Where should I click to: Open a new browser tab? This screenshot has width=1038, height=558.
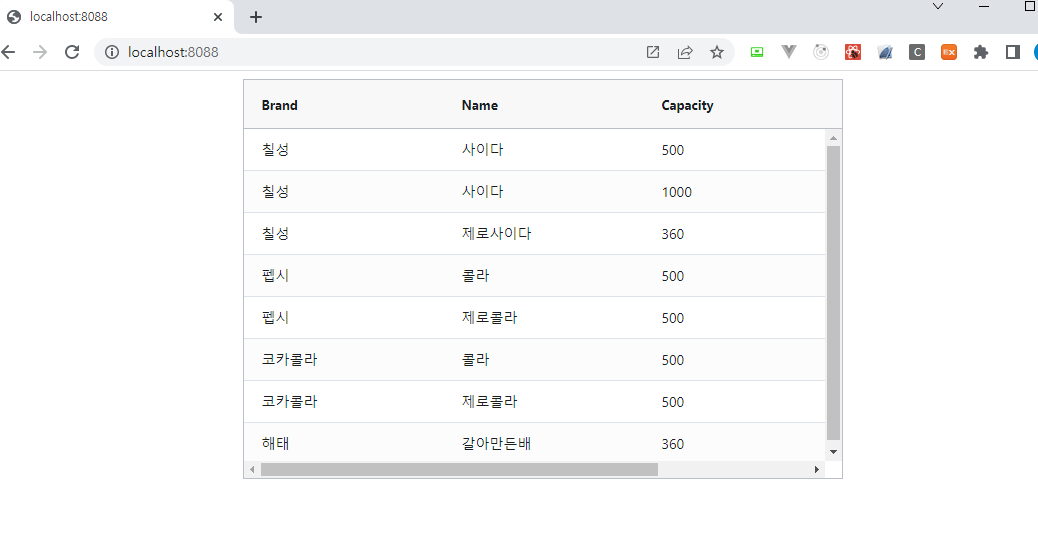tap(256, 17)
